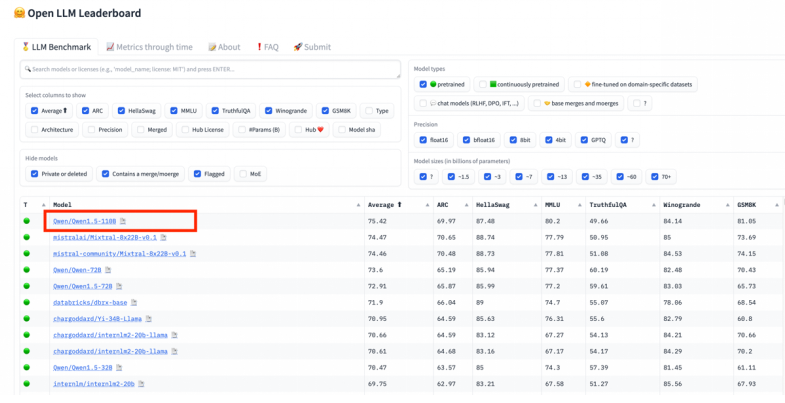Enable continuously pretrained model type checkbox
This screenshot has height=403, width=785.
point(483,84)
